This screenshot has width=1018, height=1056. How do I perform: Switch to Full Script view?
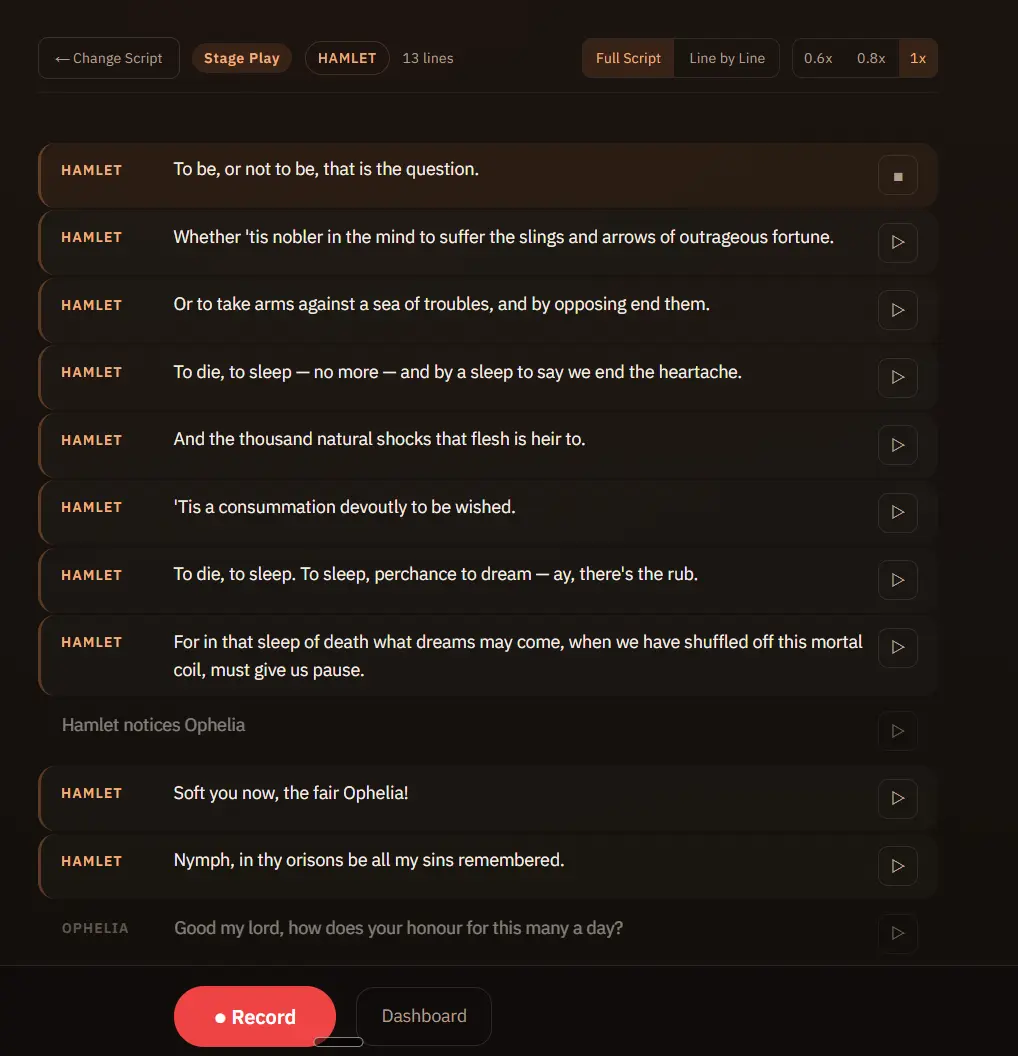coord(627,58)
